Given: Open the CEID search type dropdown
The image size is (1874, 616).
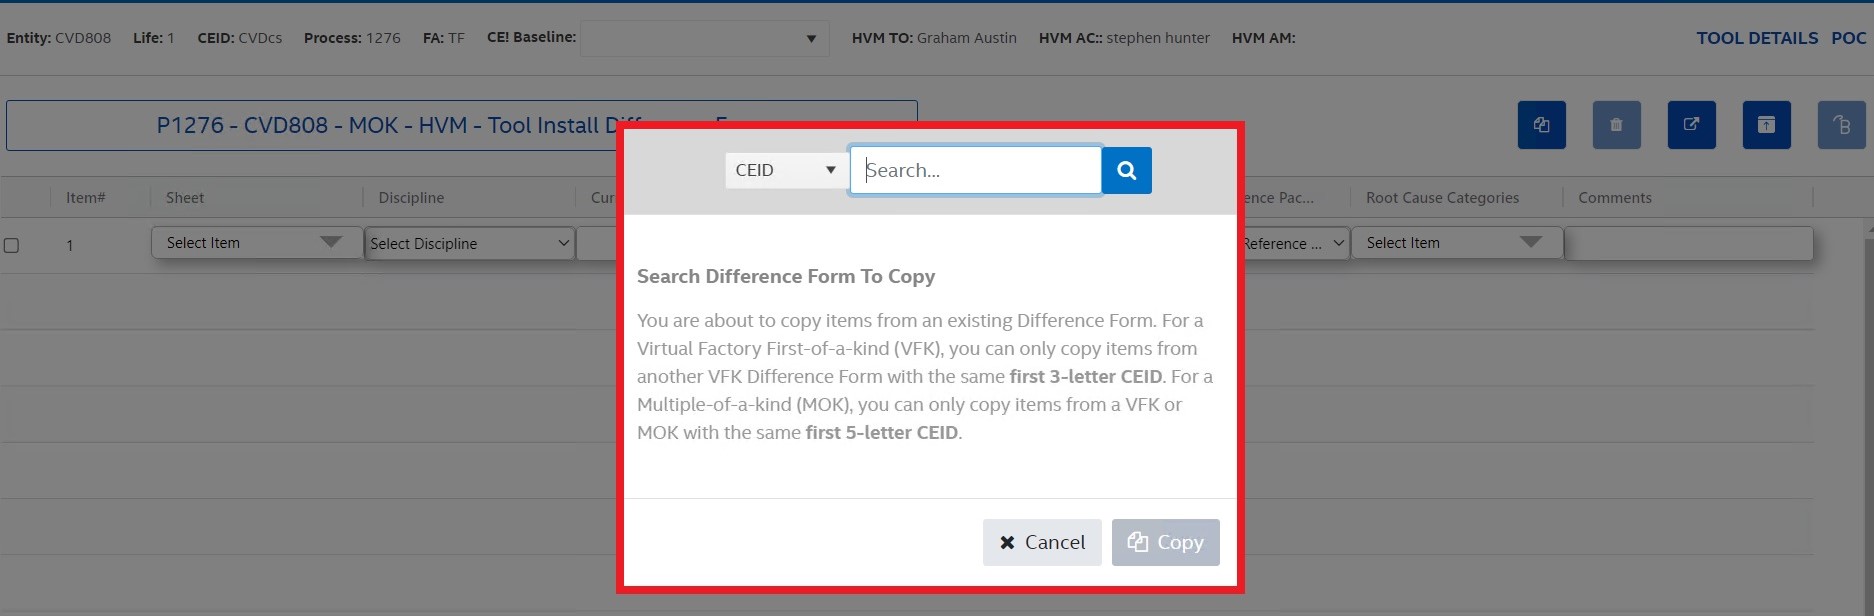Looking at the screenshot, I should (x=785, y=170).
